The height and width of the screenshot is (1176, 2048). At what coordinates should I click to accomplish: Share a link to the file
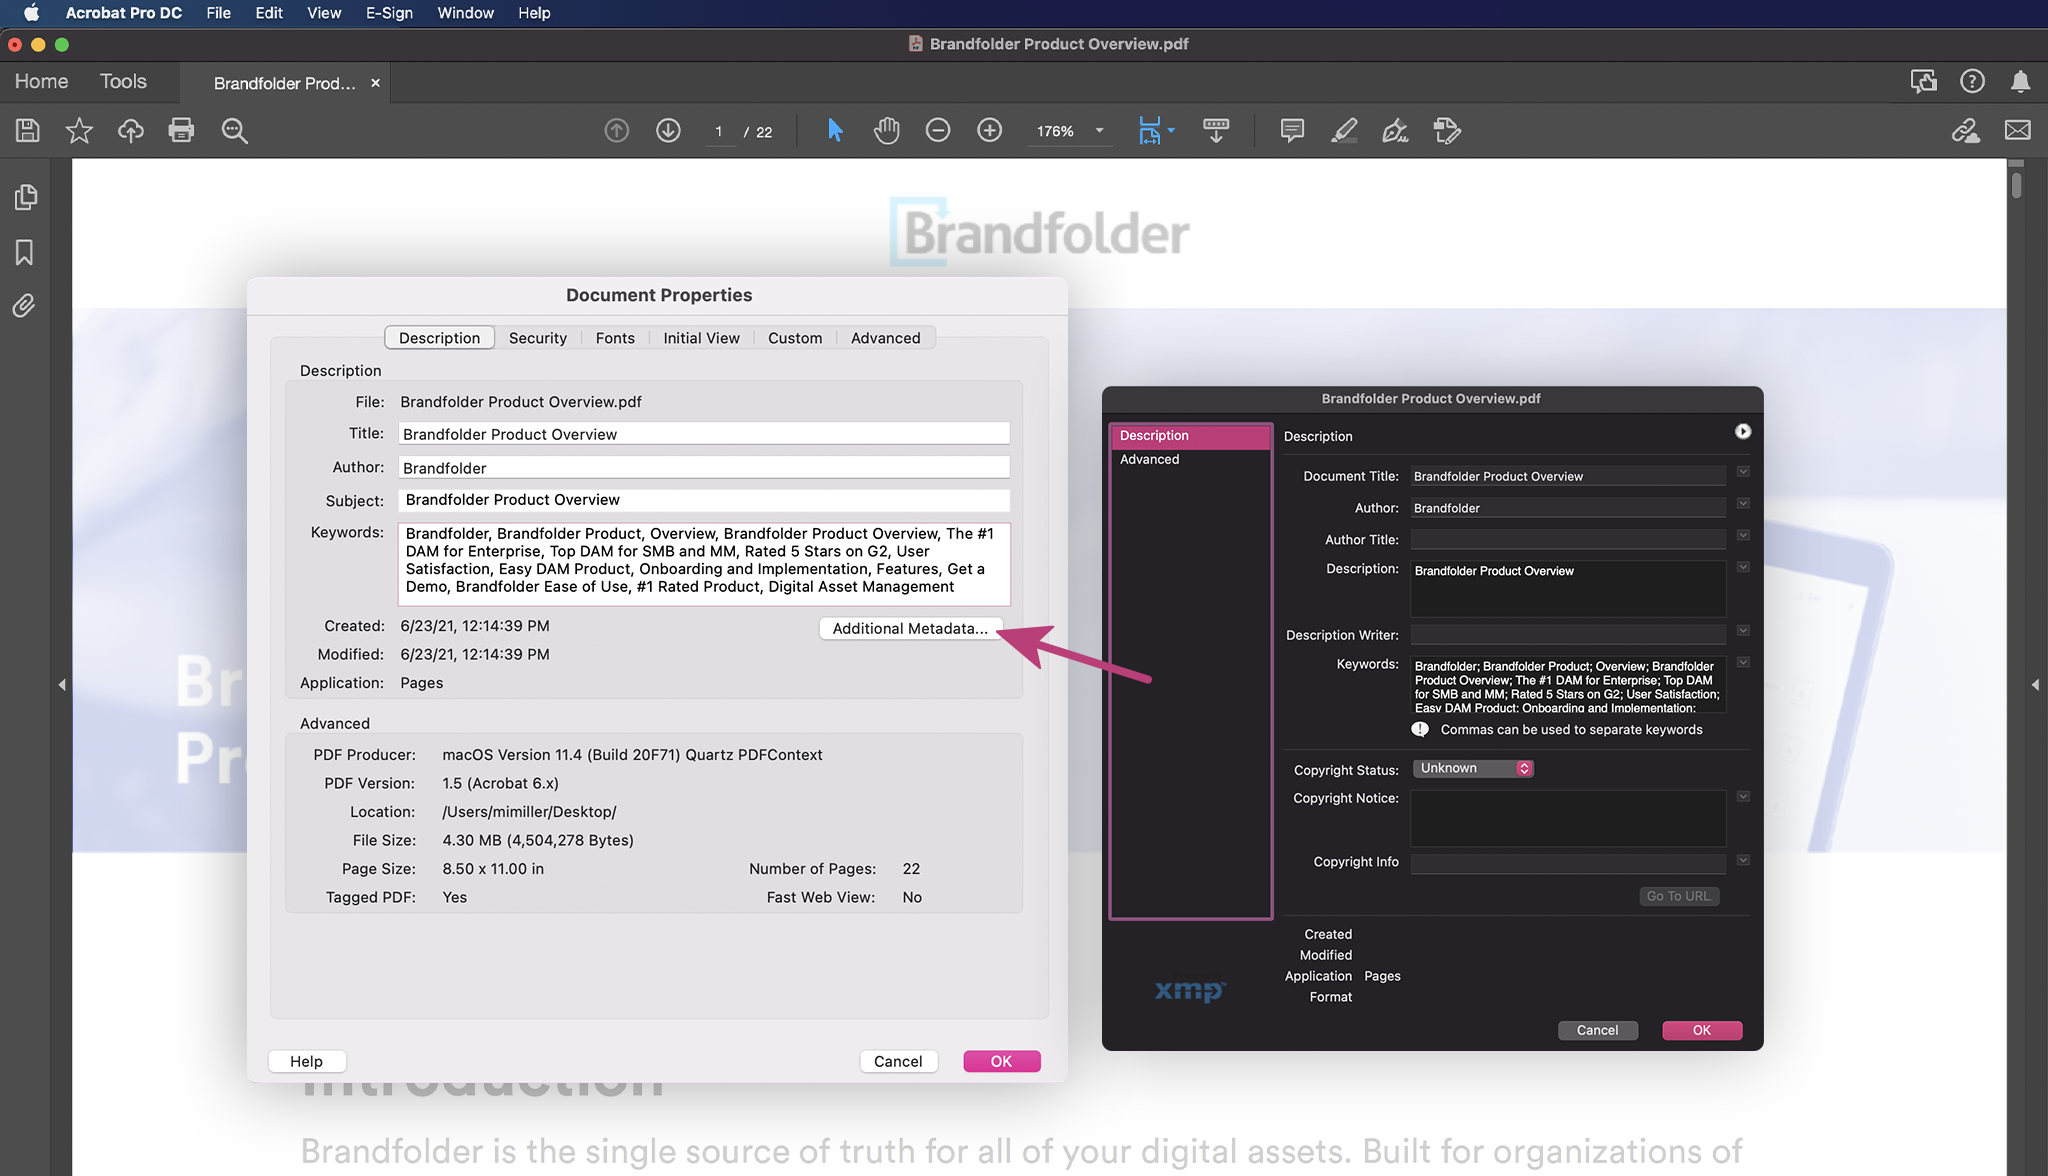coord(1966,130)
